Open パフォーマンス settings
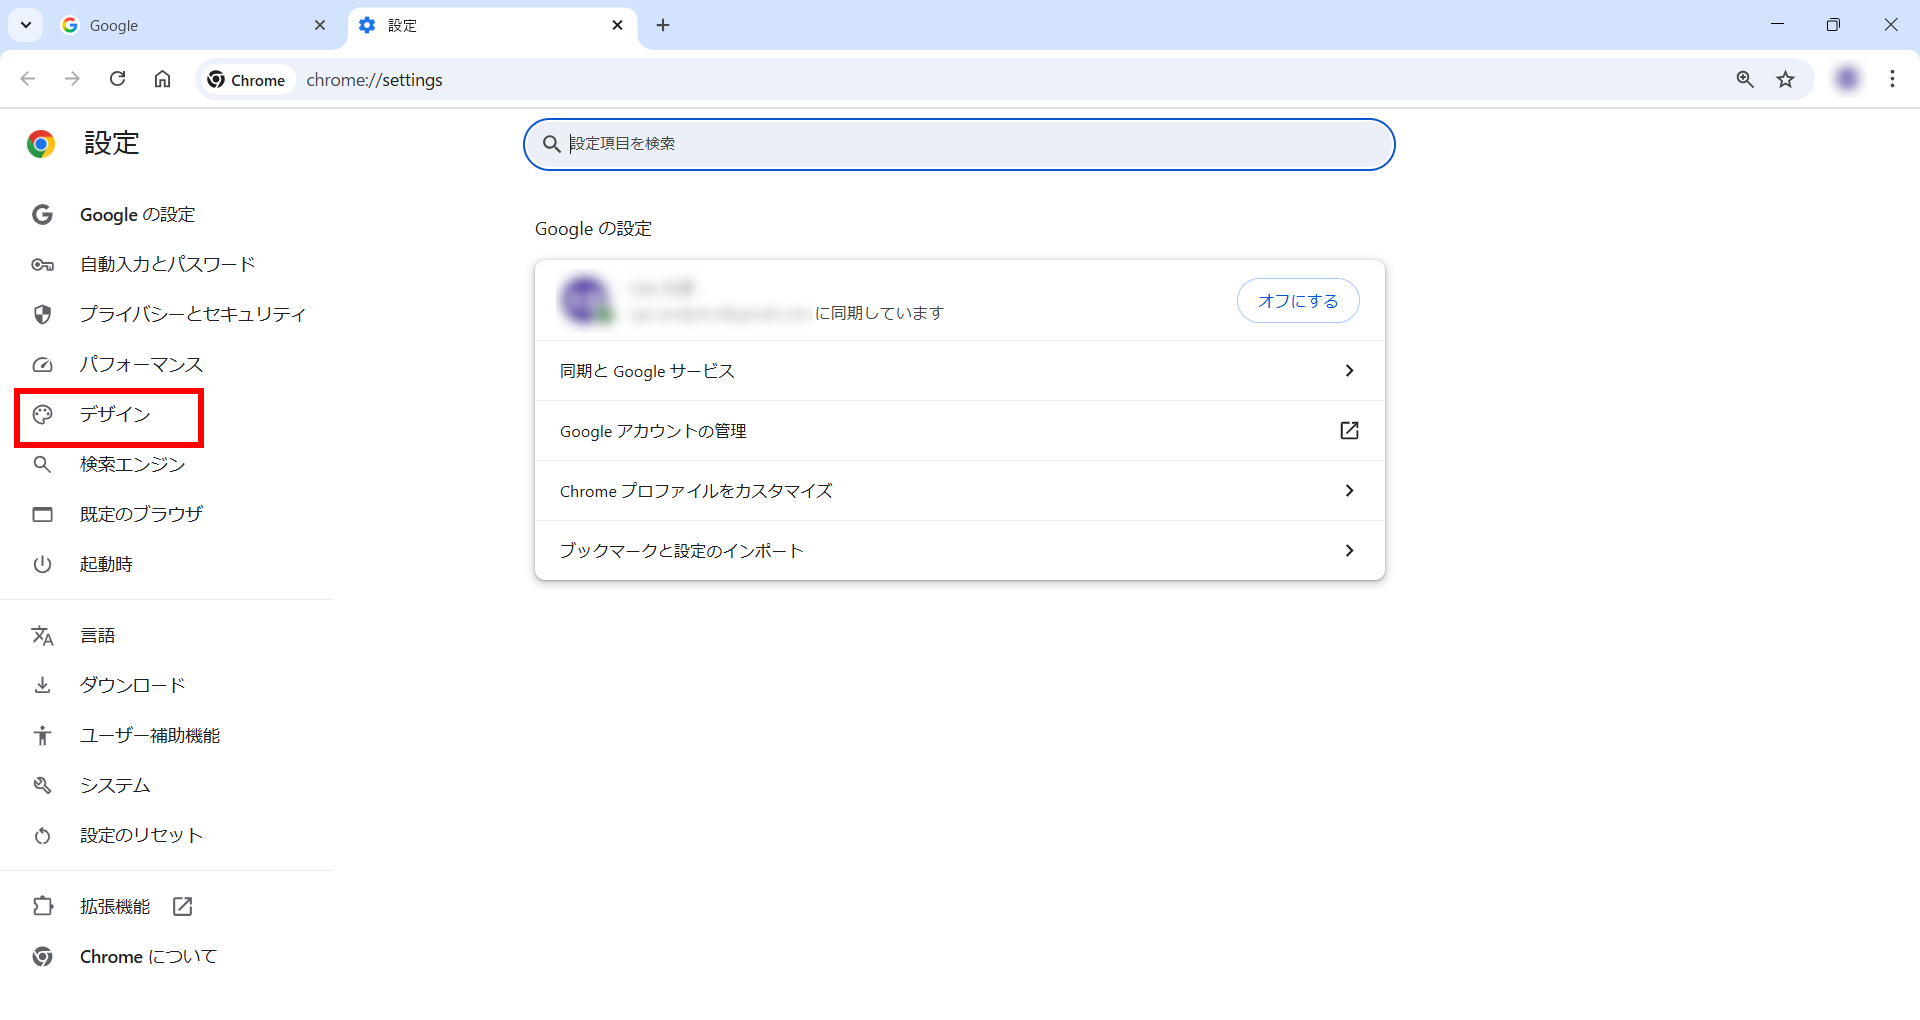This screenshot has width=1920, height=1020. coord(141,365)
